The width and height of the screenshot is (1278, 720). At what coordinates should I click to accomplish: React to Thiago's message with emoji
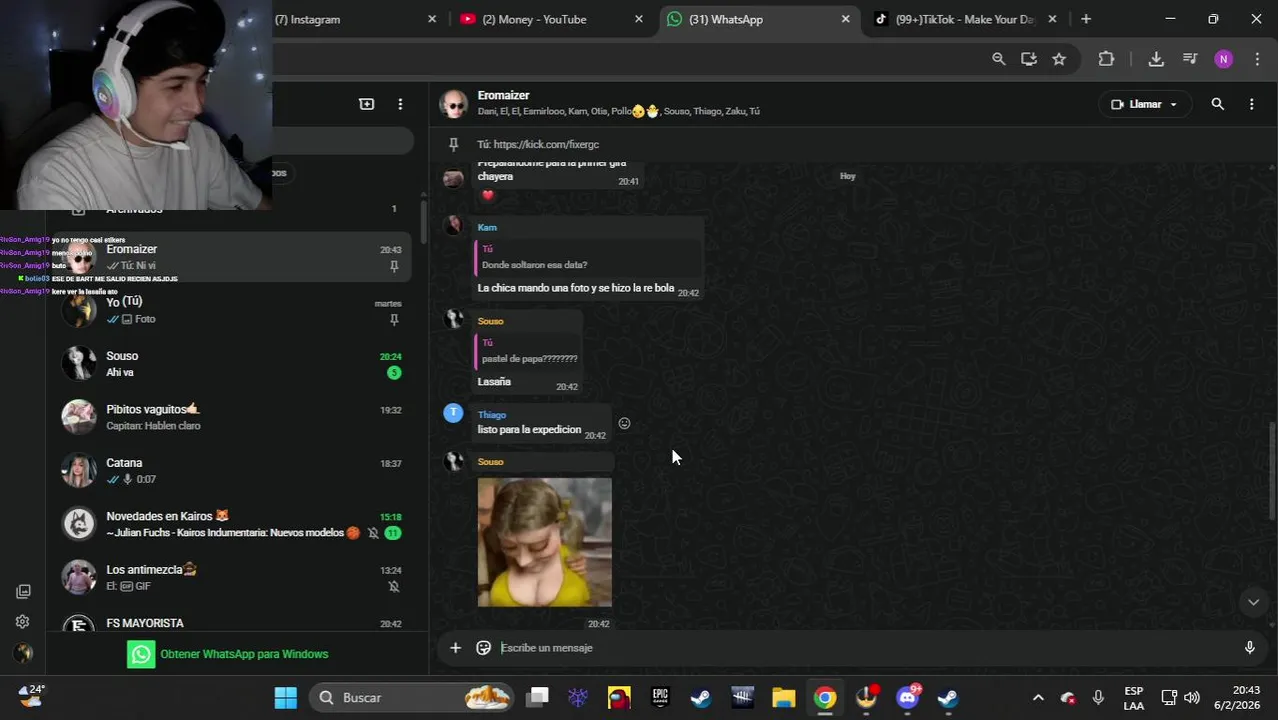coord(624,423)
